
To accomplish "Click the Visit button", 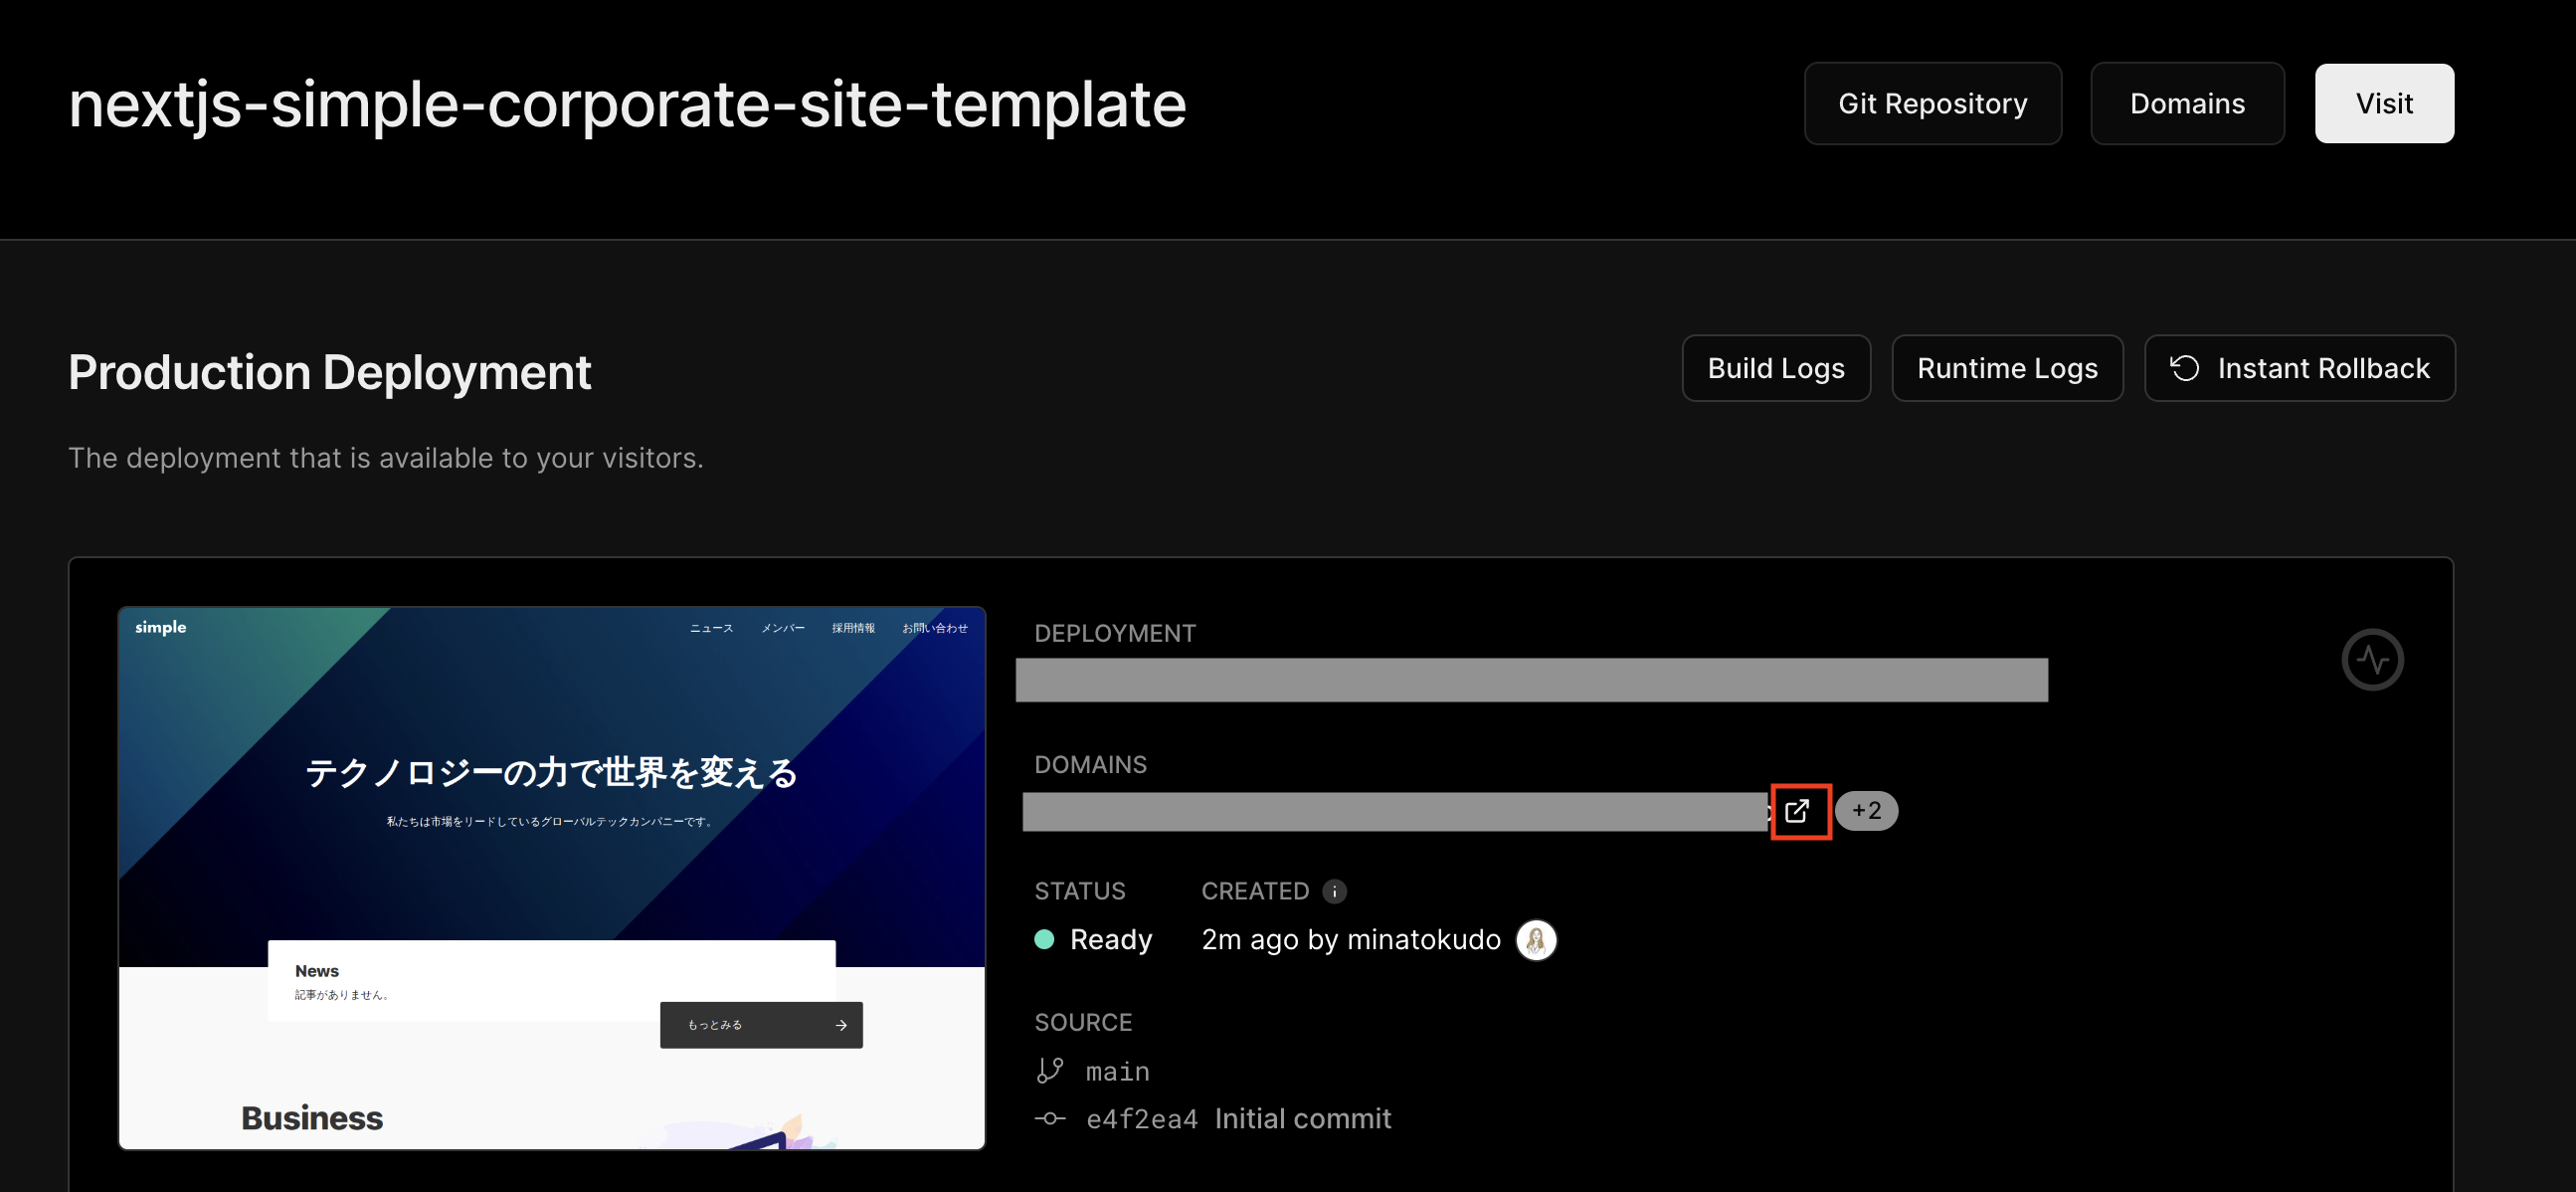I will pos(2383,103).
